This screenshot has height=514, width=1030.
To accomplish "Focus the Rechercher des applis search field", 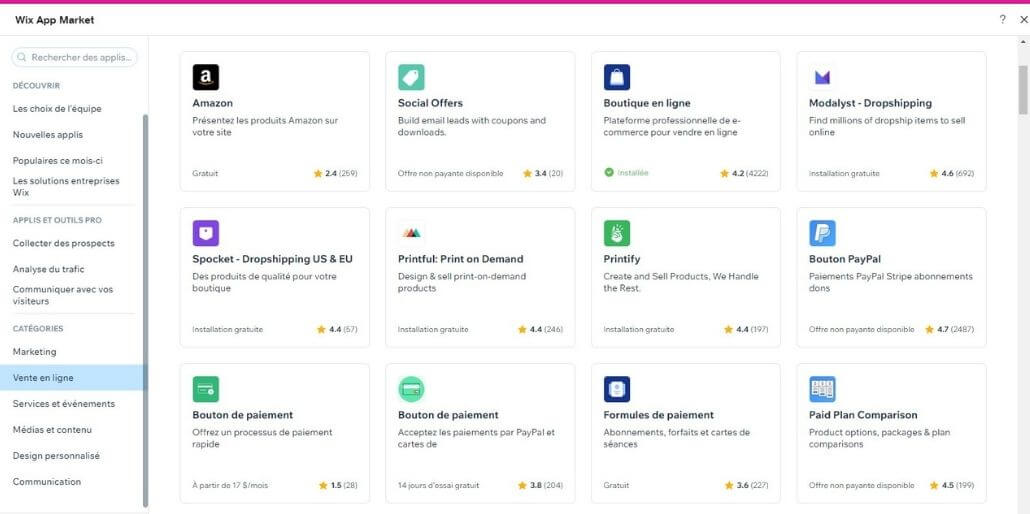I will 74,57.
